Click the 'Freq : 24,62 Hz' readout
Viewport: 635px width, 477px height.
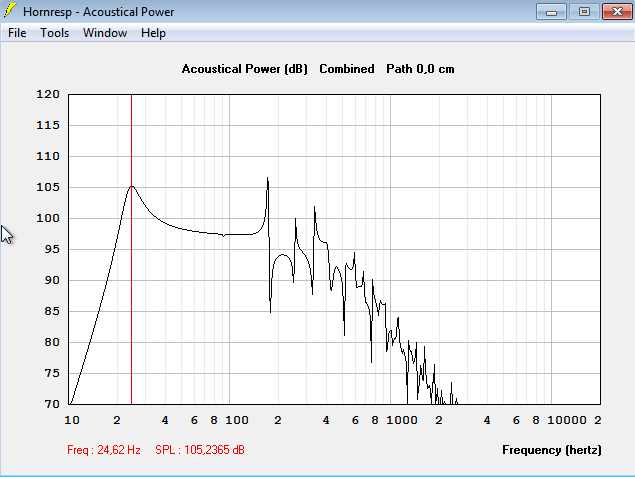coord(104,450)
